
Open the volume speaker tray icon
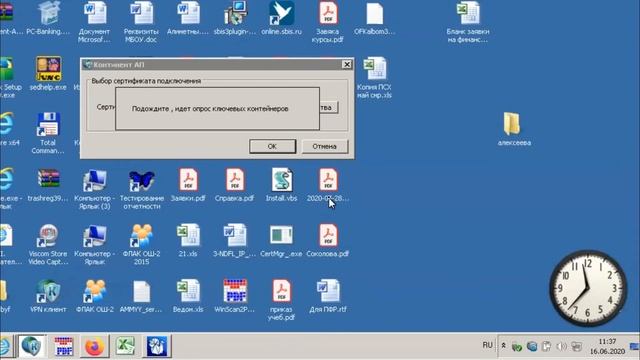pos(561,347)
